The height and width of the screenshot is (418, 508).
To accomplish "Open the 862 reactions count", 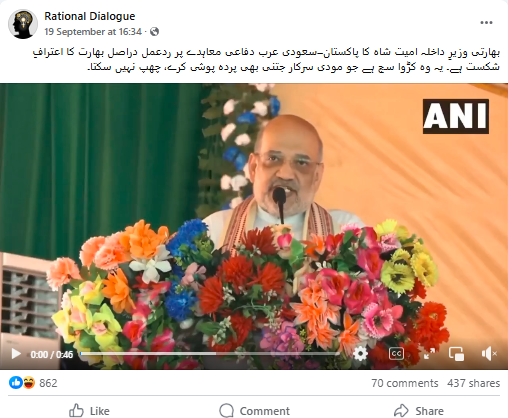I will coord(48,383).
